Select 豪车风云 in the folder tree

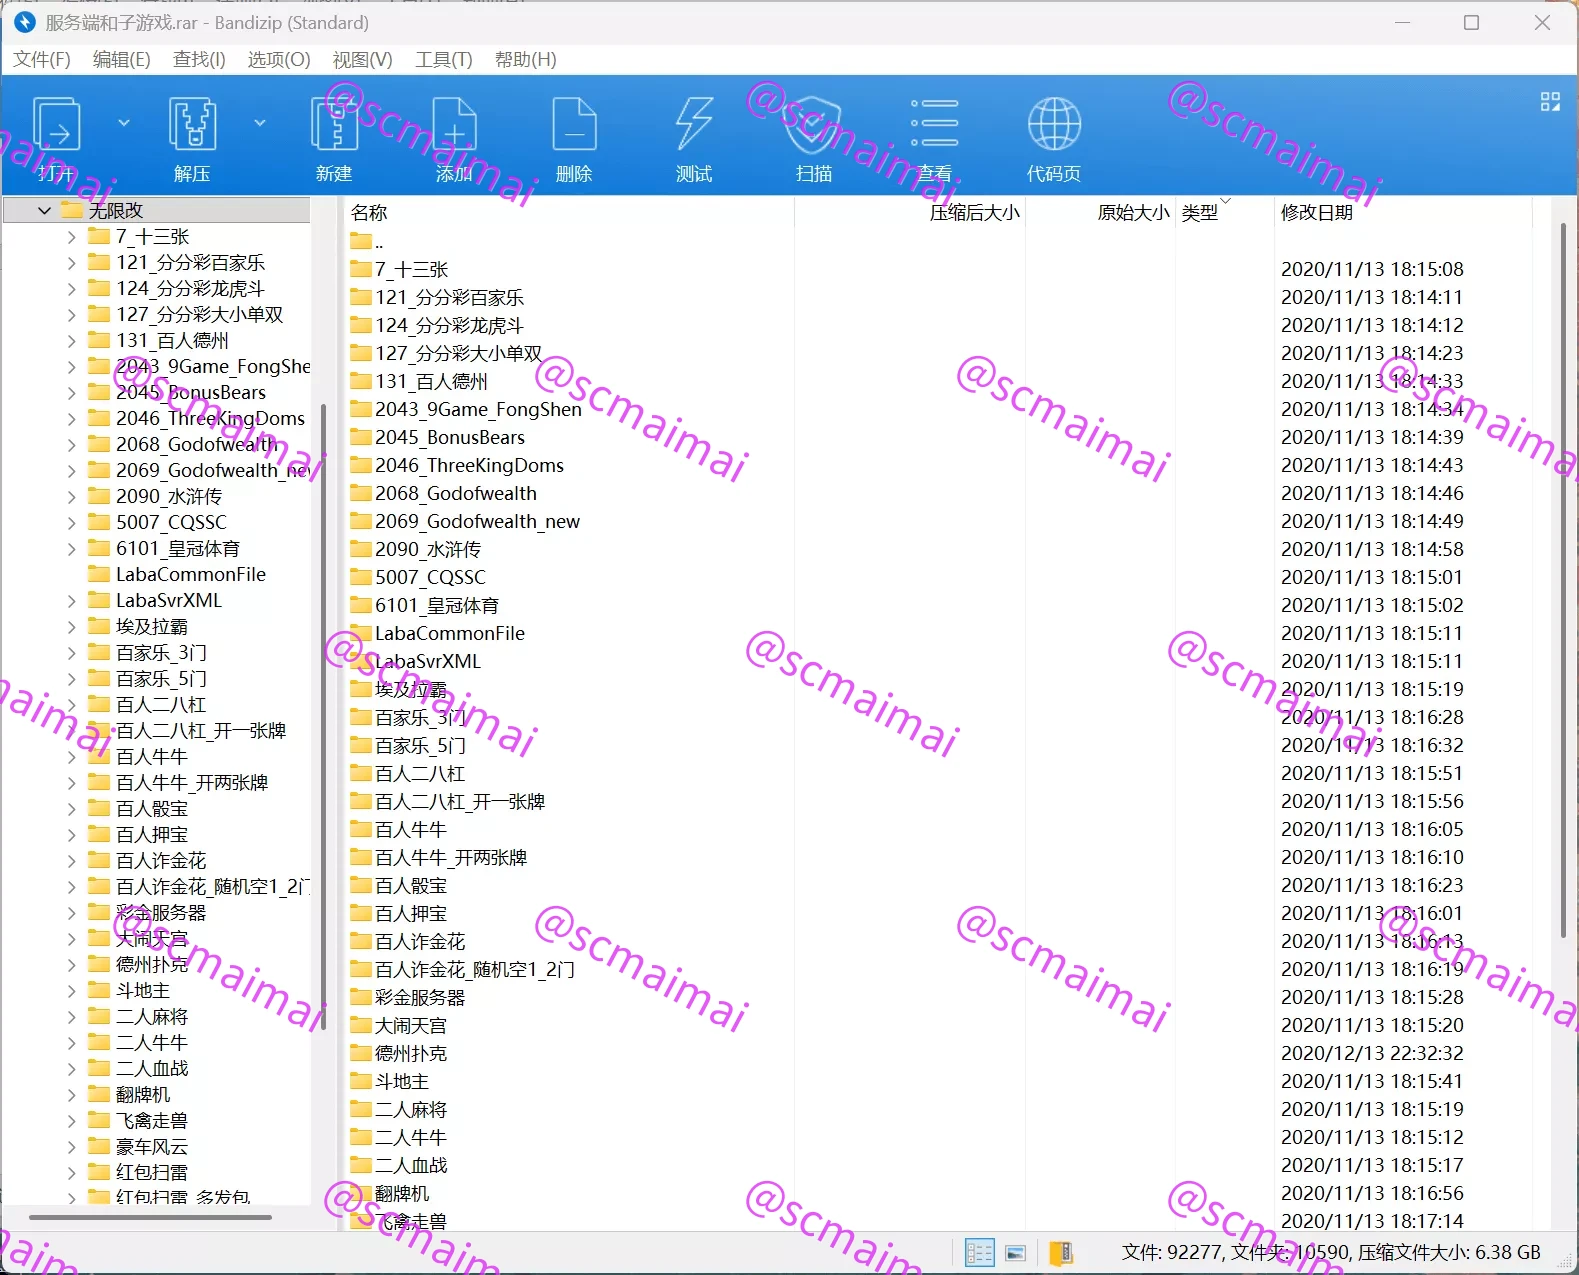click(x=152, y=1146)
